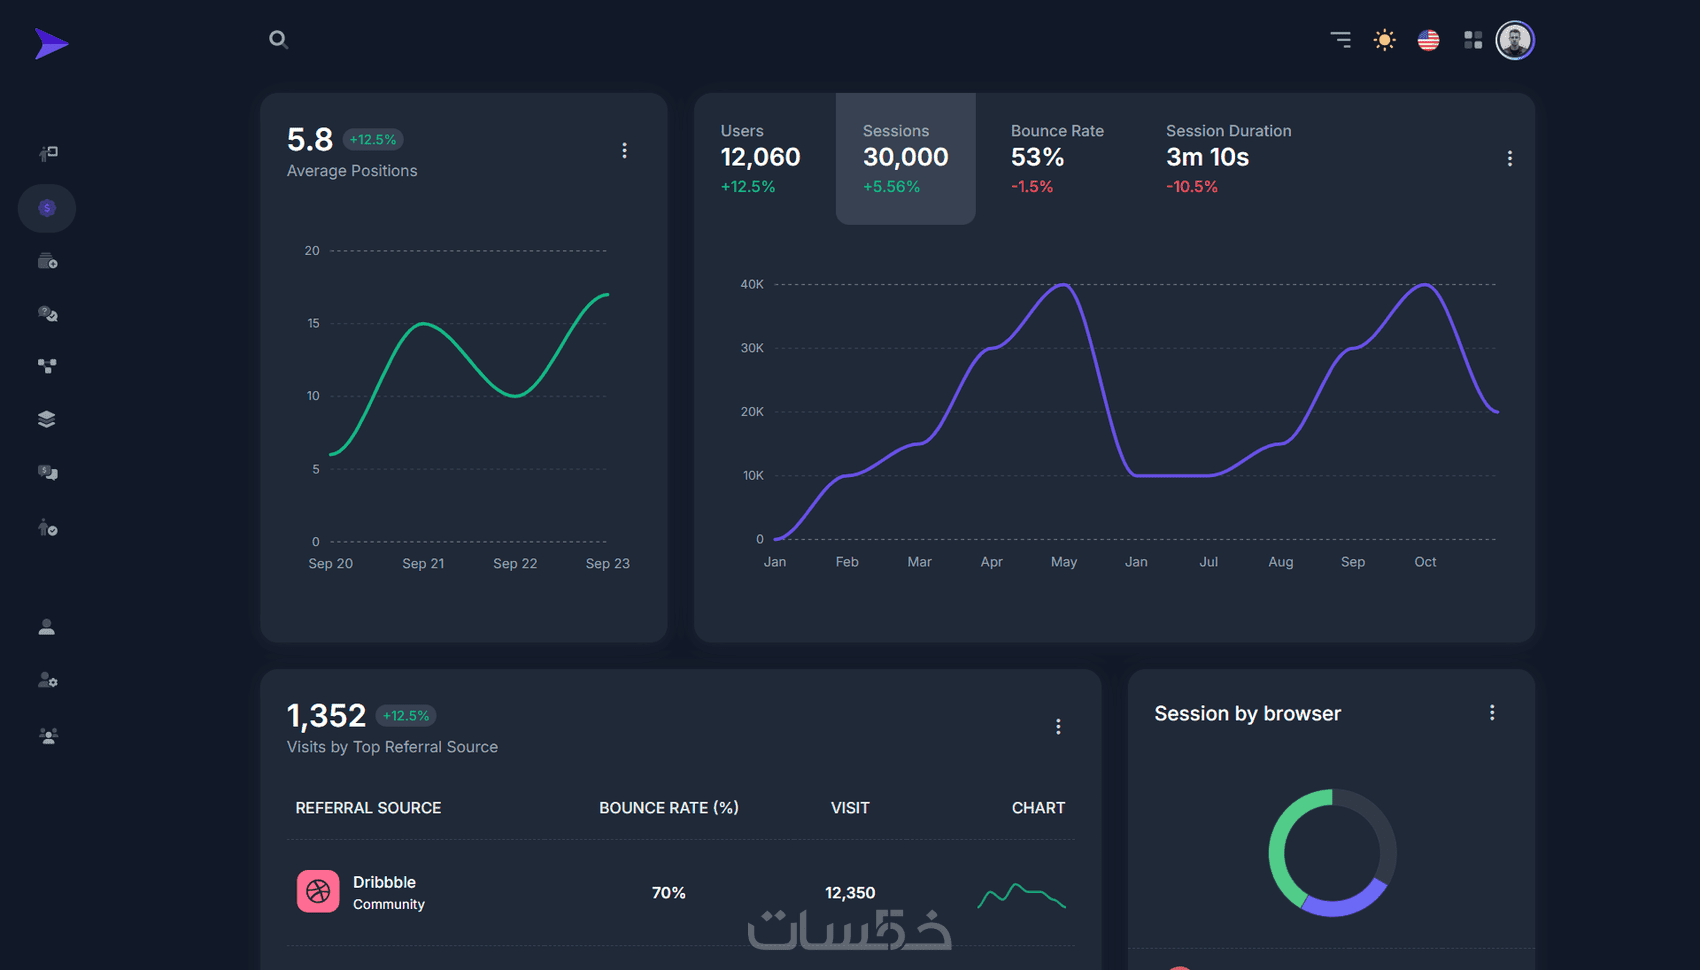1700x970 pixels.
Task: Click the Dribbble referral source row
Action: point(681,892)
